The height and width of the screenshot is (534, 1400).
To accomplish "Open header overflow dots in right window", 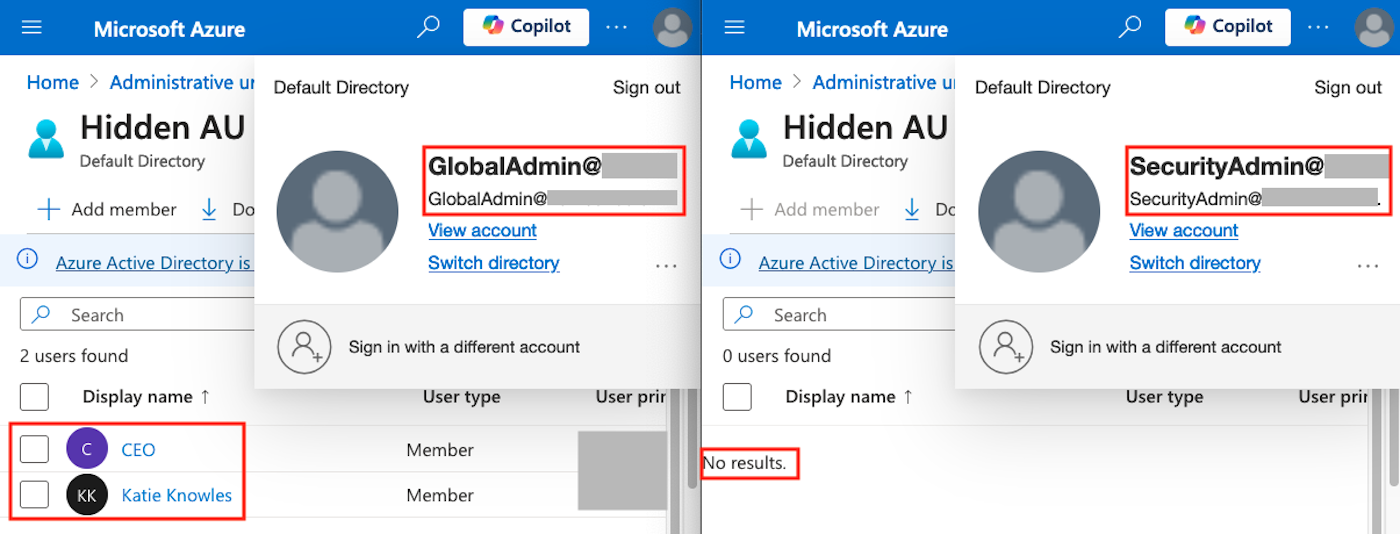I will [x=1319, y=27].
